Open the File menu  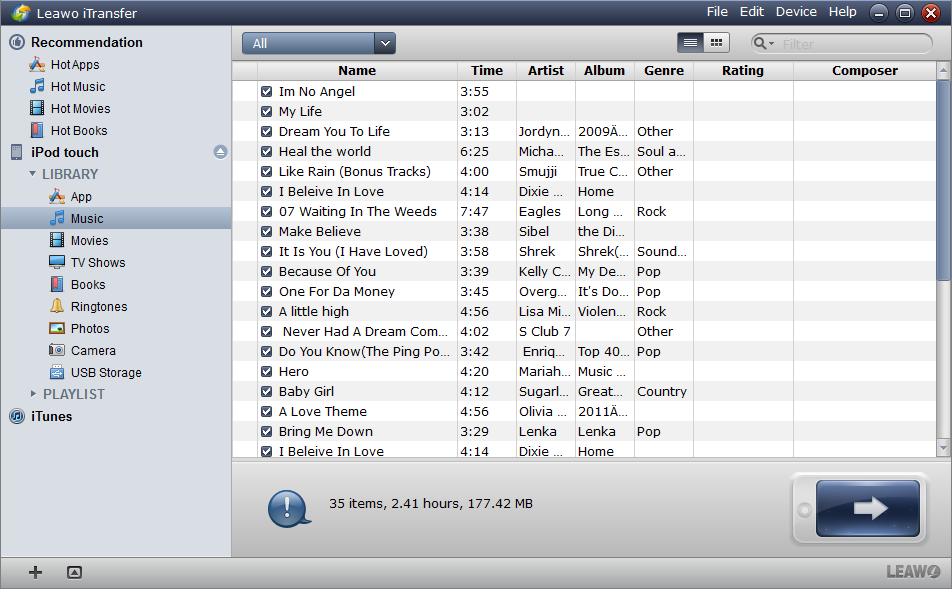(x=717, y=12)
